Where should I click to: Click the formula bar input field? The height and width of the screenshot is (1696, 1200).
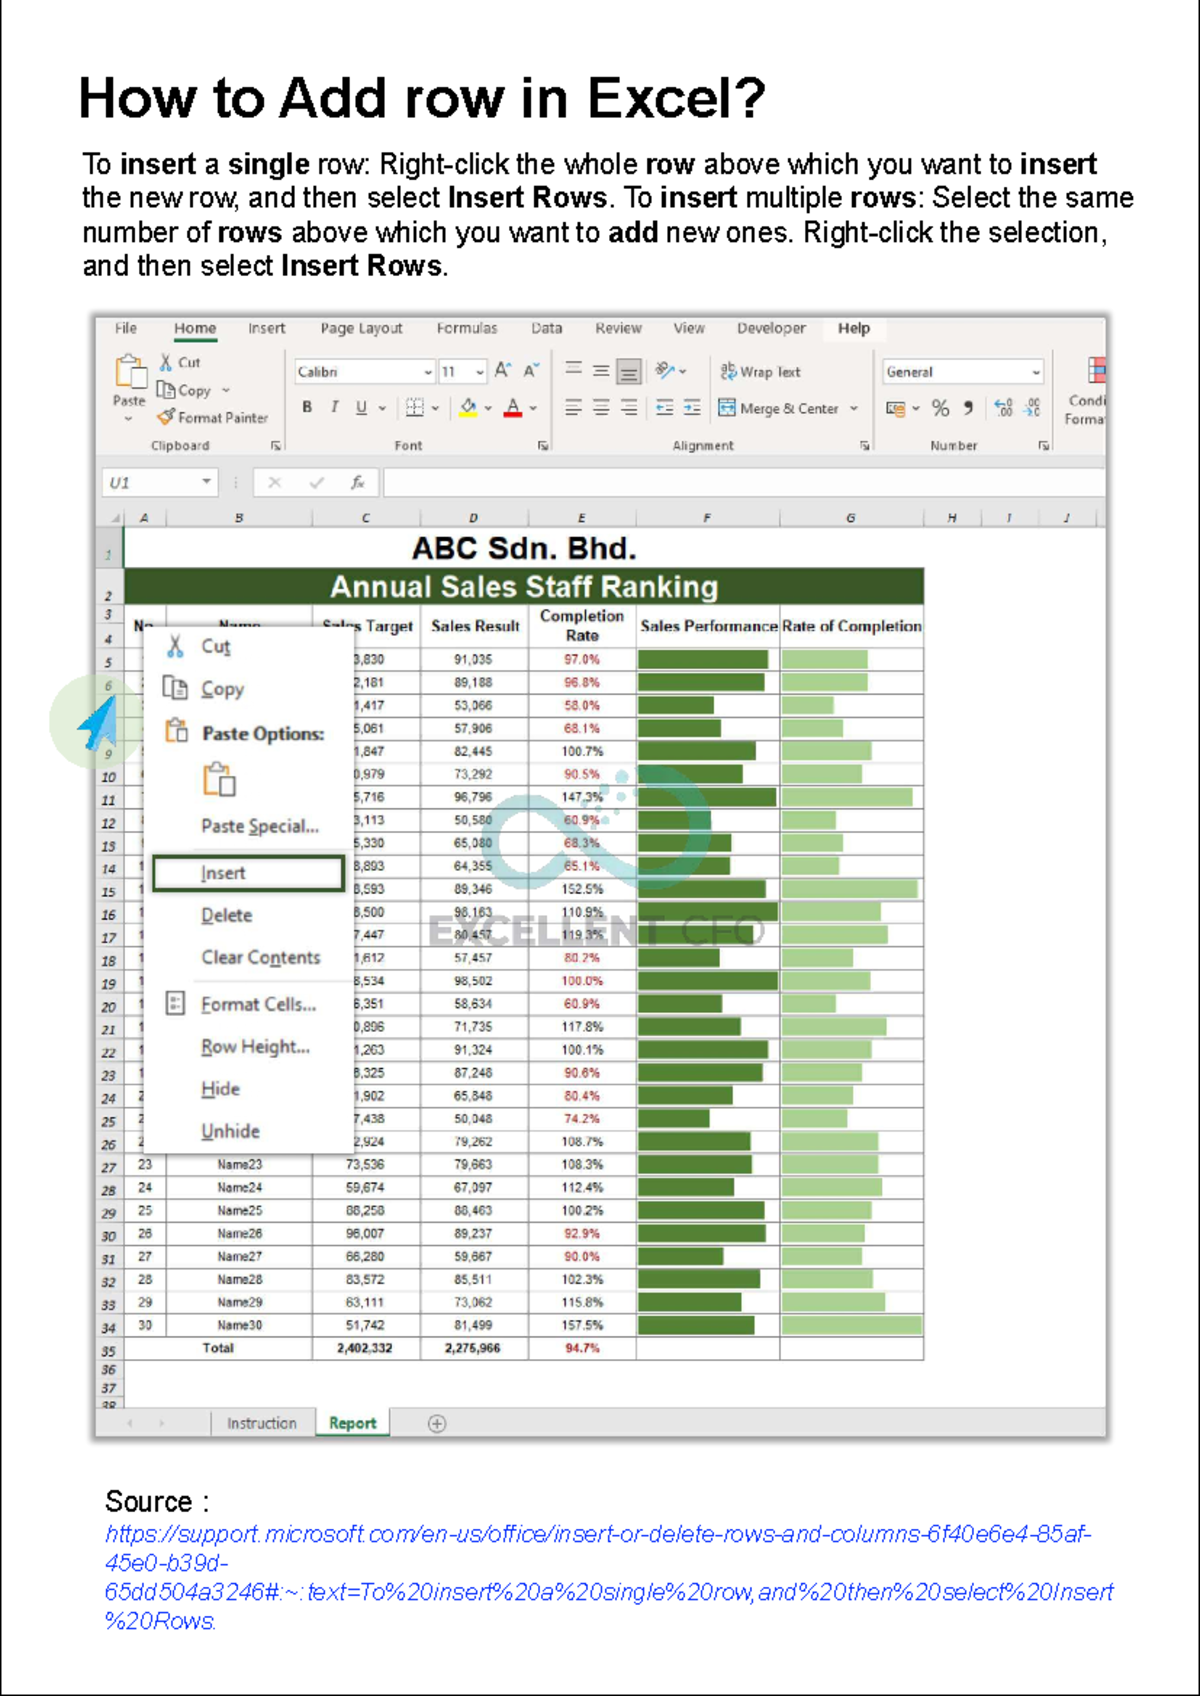point(744,483)
